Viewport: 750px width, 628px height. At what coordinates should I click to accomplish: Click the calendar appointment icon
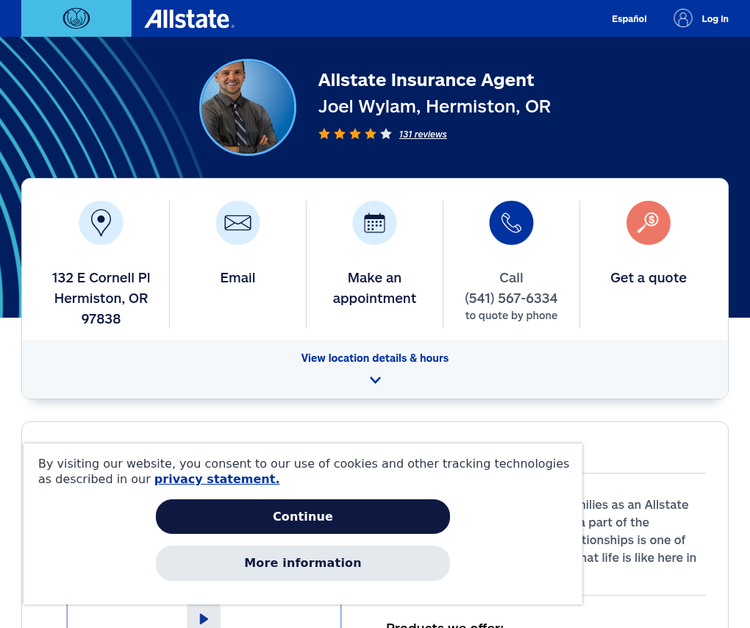(x=375, y=223)
